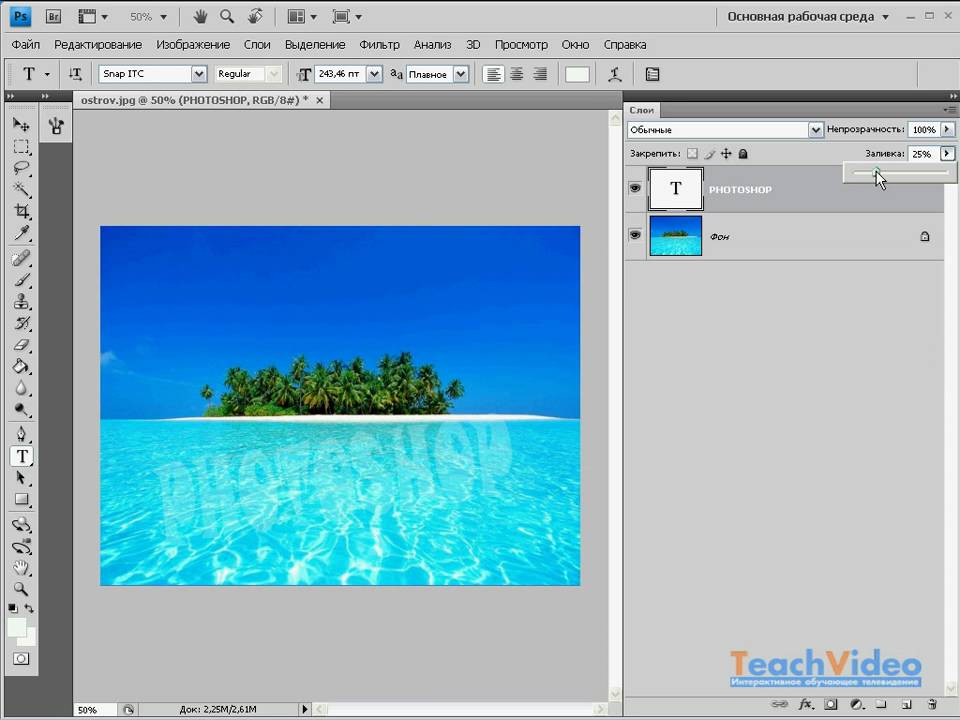
Task: Toggle text orientation button
Action: click(x=75, y=74)
